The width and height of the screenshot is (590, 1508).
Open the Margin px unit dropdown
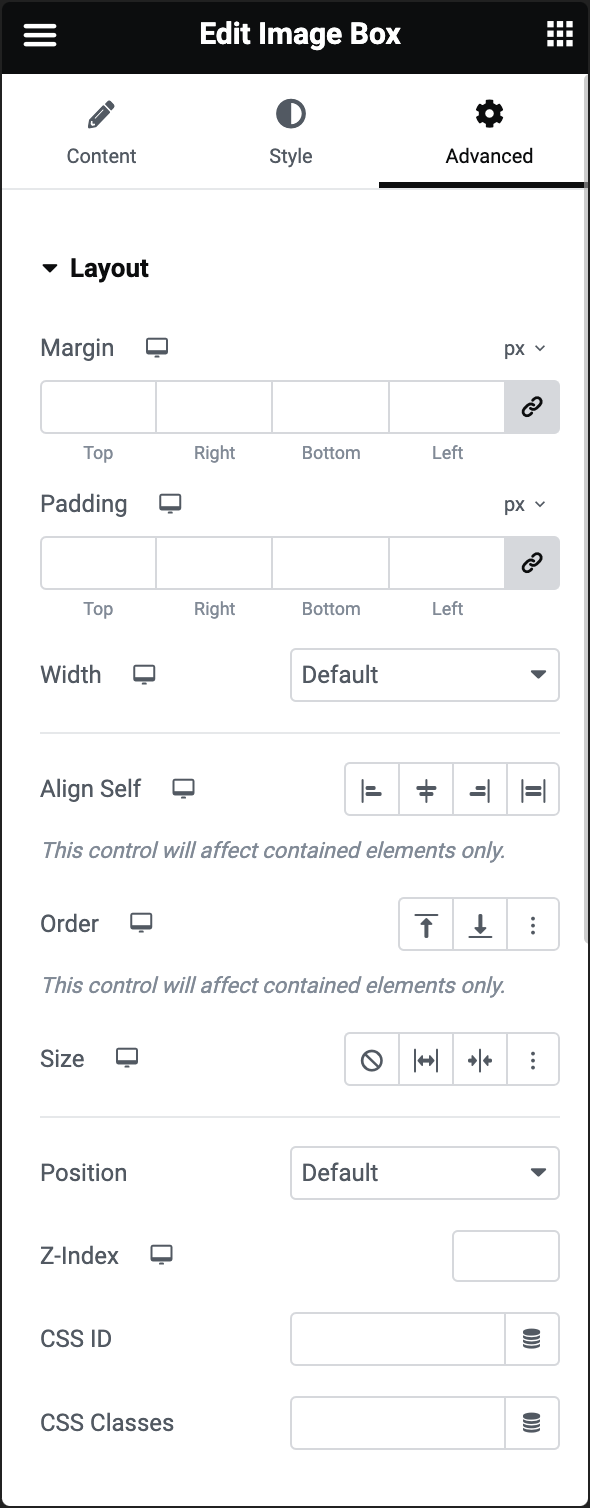tap(525, 347)
